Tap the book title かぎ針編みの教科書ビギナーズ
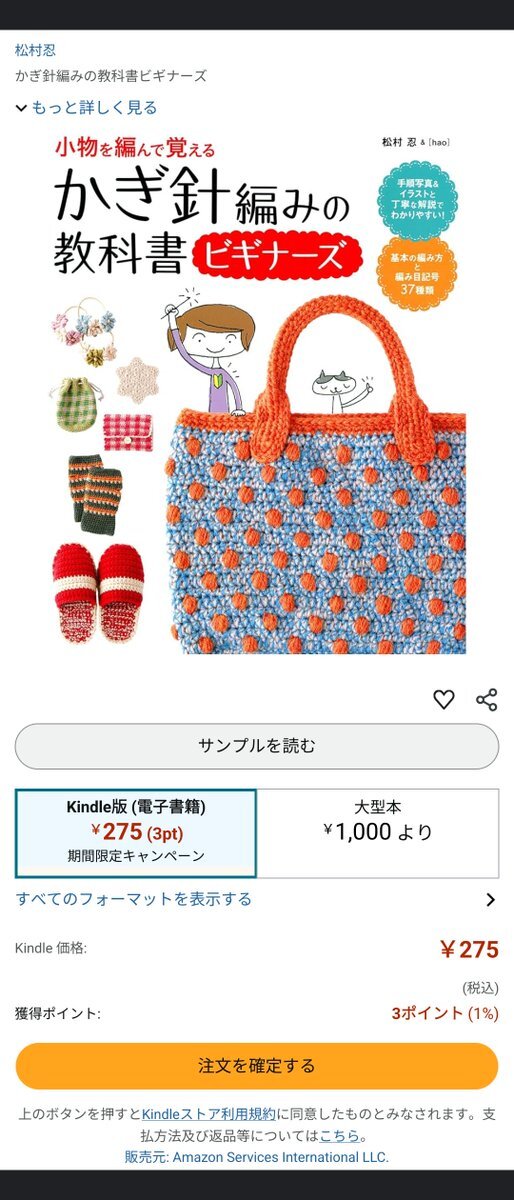The height and width of the screenshot is (1200, 514). tap(111, 76)
